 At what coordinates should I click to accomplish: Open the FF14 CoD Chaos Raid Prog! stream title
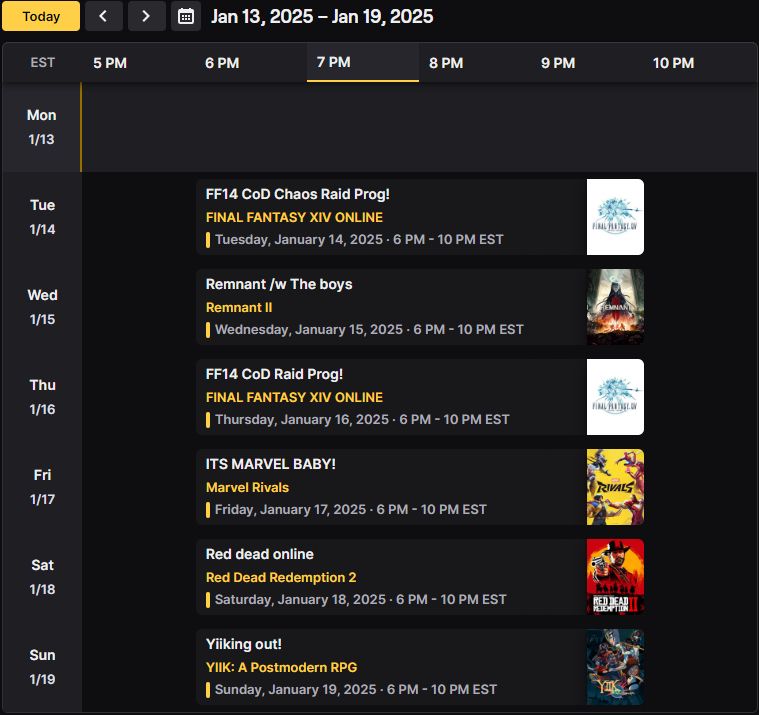[x=297, y=194]
